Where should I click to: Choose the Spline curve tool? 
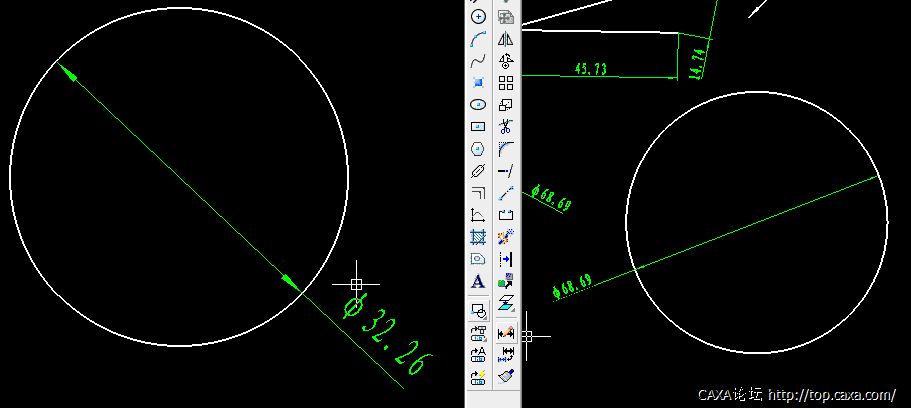tap(478, 61)
